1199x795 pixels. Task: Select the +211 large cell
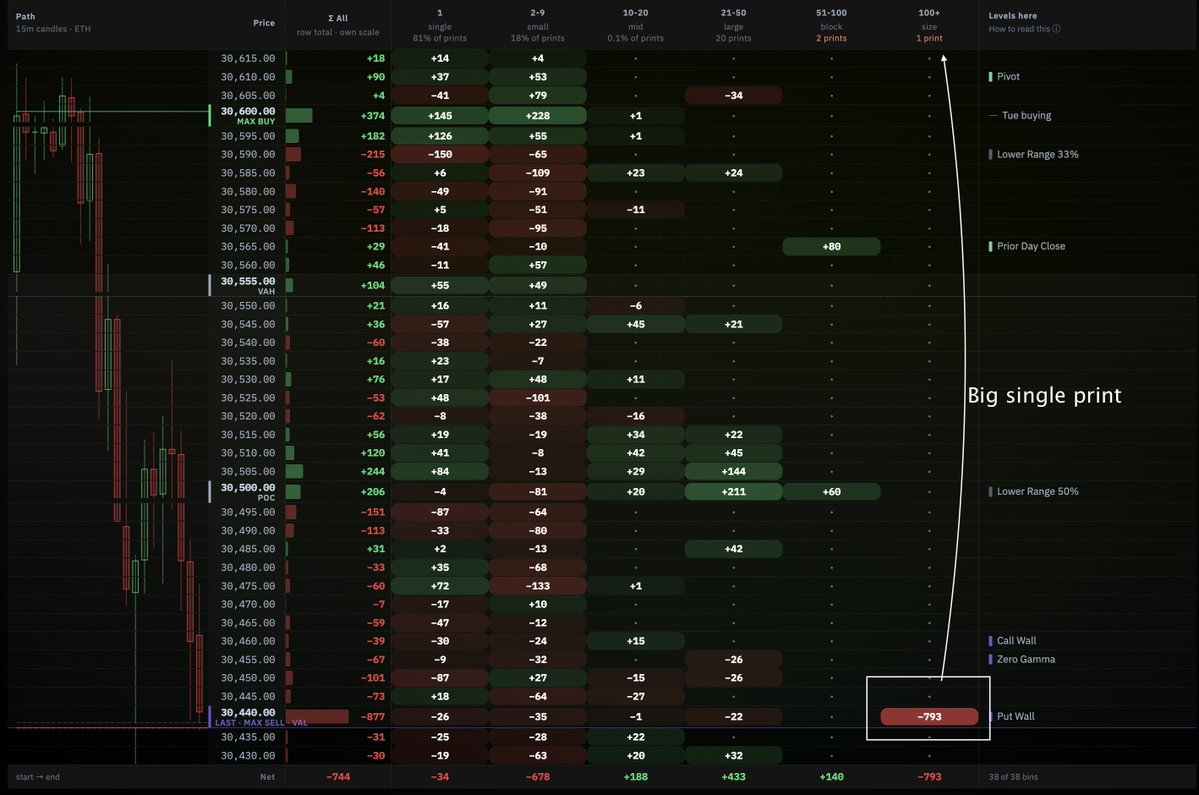(733, 492)
